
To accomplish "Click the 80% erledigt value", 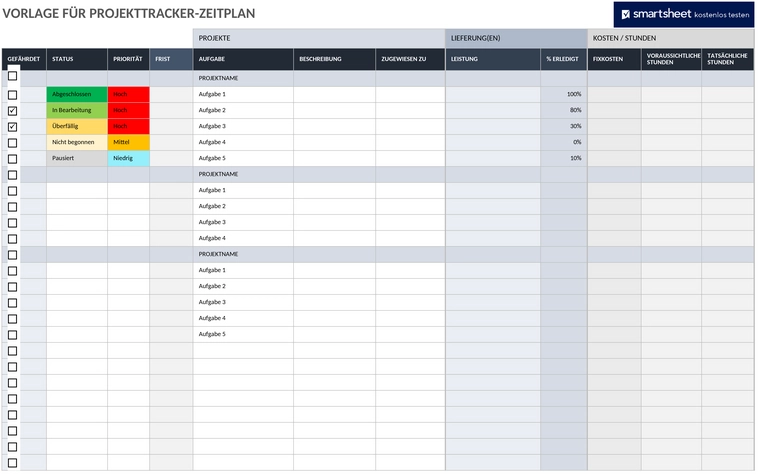I will pos(575,111).
